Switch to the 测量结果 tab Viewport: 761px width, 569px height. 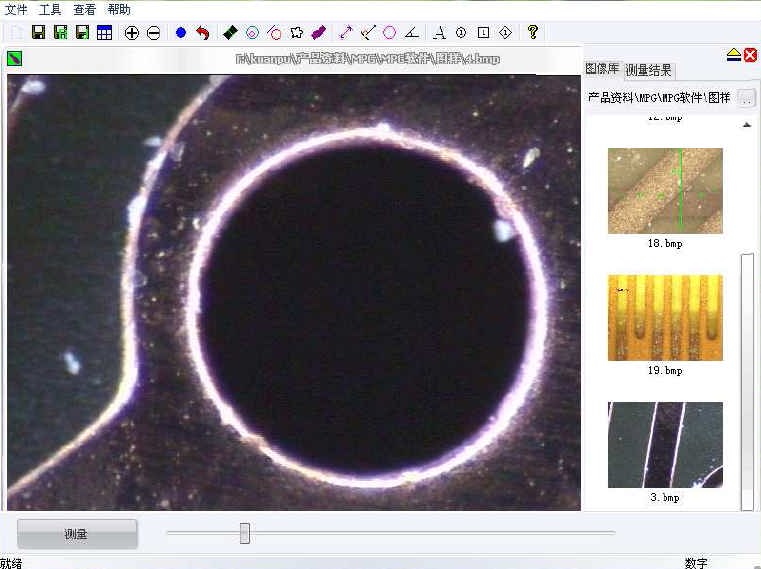[649, 71]
